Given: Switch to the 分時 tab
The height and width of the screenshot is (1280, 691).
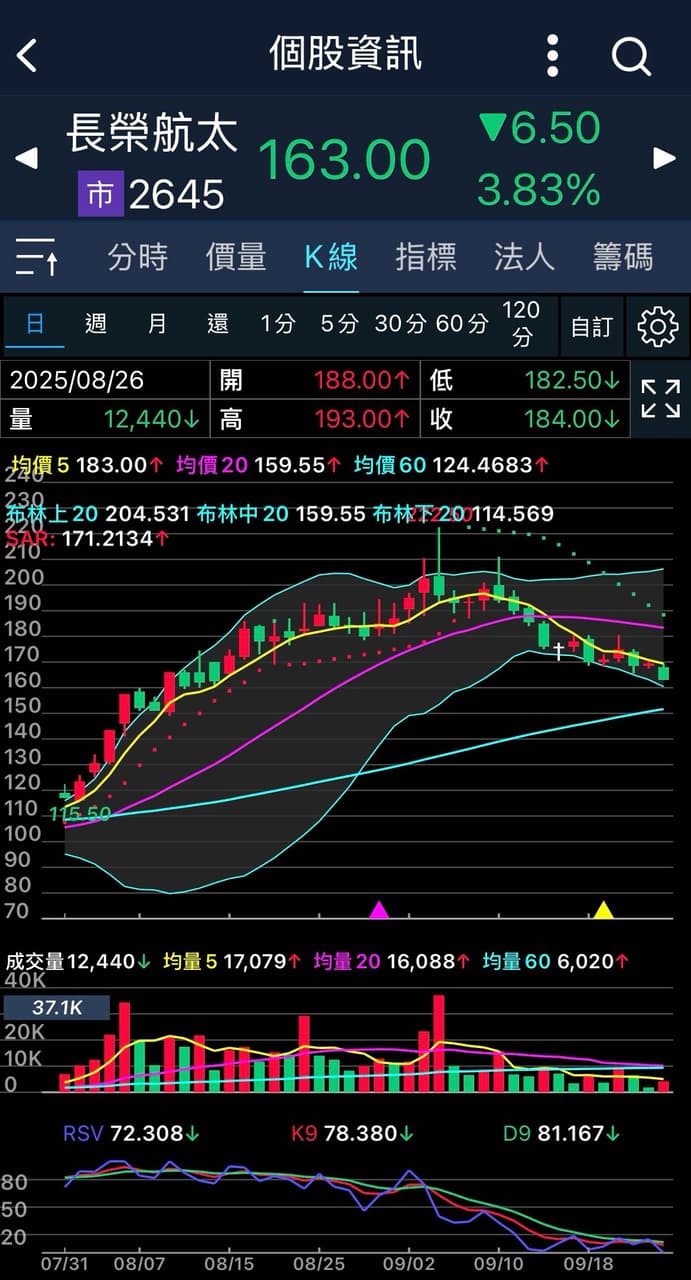Looking at the screenshot, I should coord(138,257).
